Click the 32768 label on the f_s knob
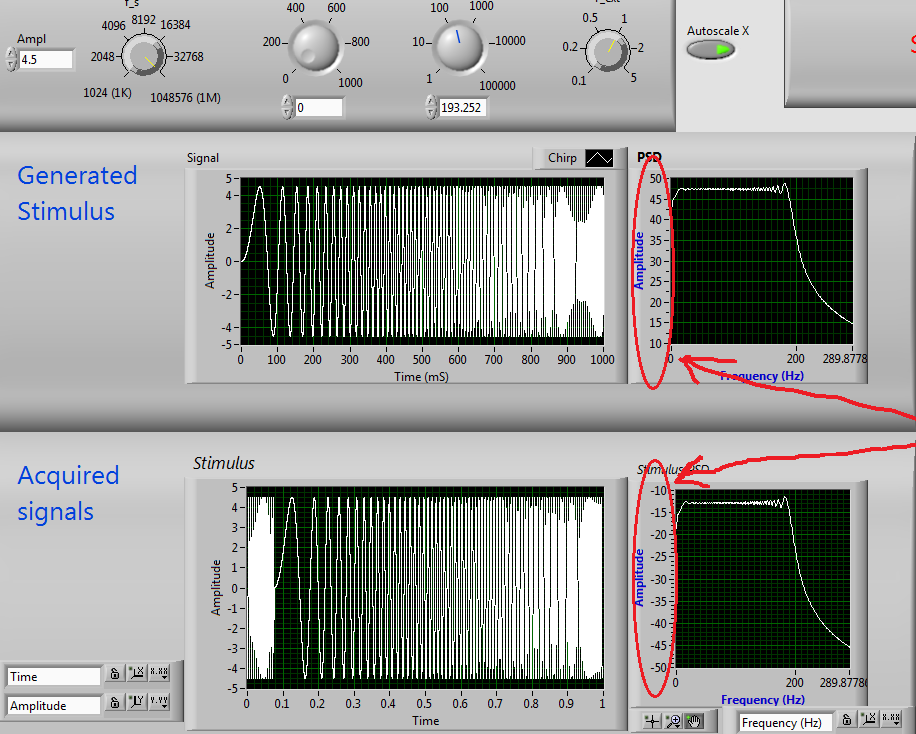The height and width of the screenshot is (734, 916). (x=188, y=57)
